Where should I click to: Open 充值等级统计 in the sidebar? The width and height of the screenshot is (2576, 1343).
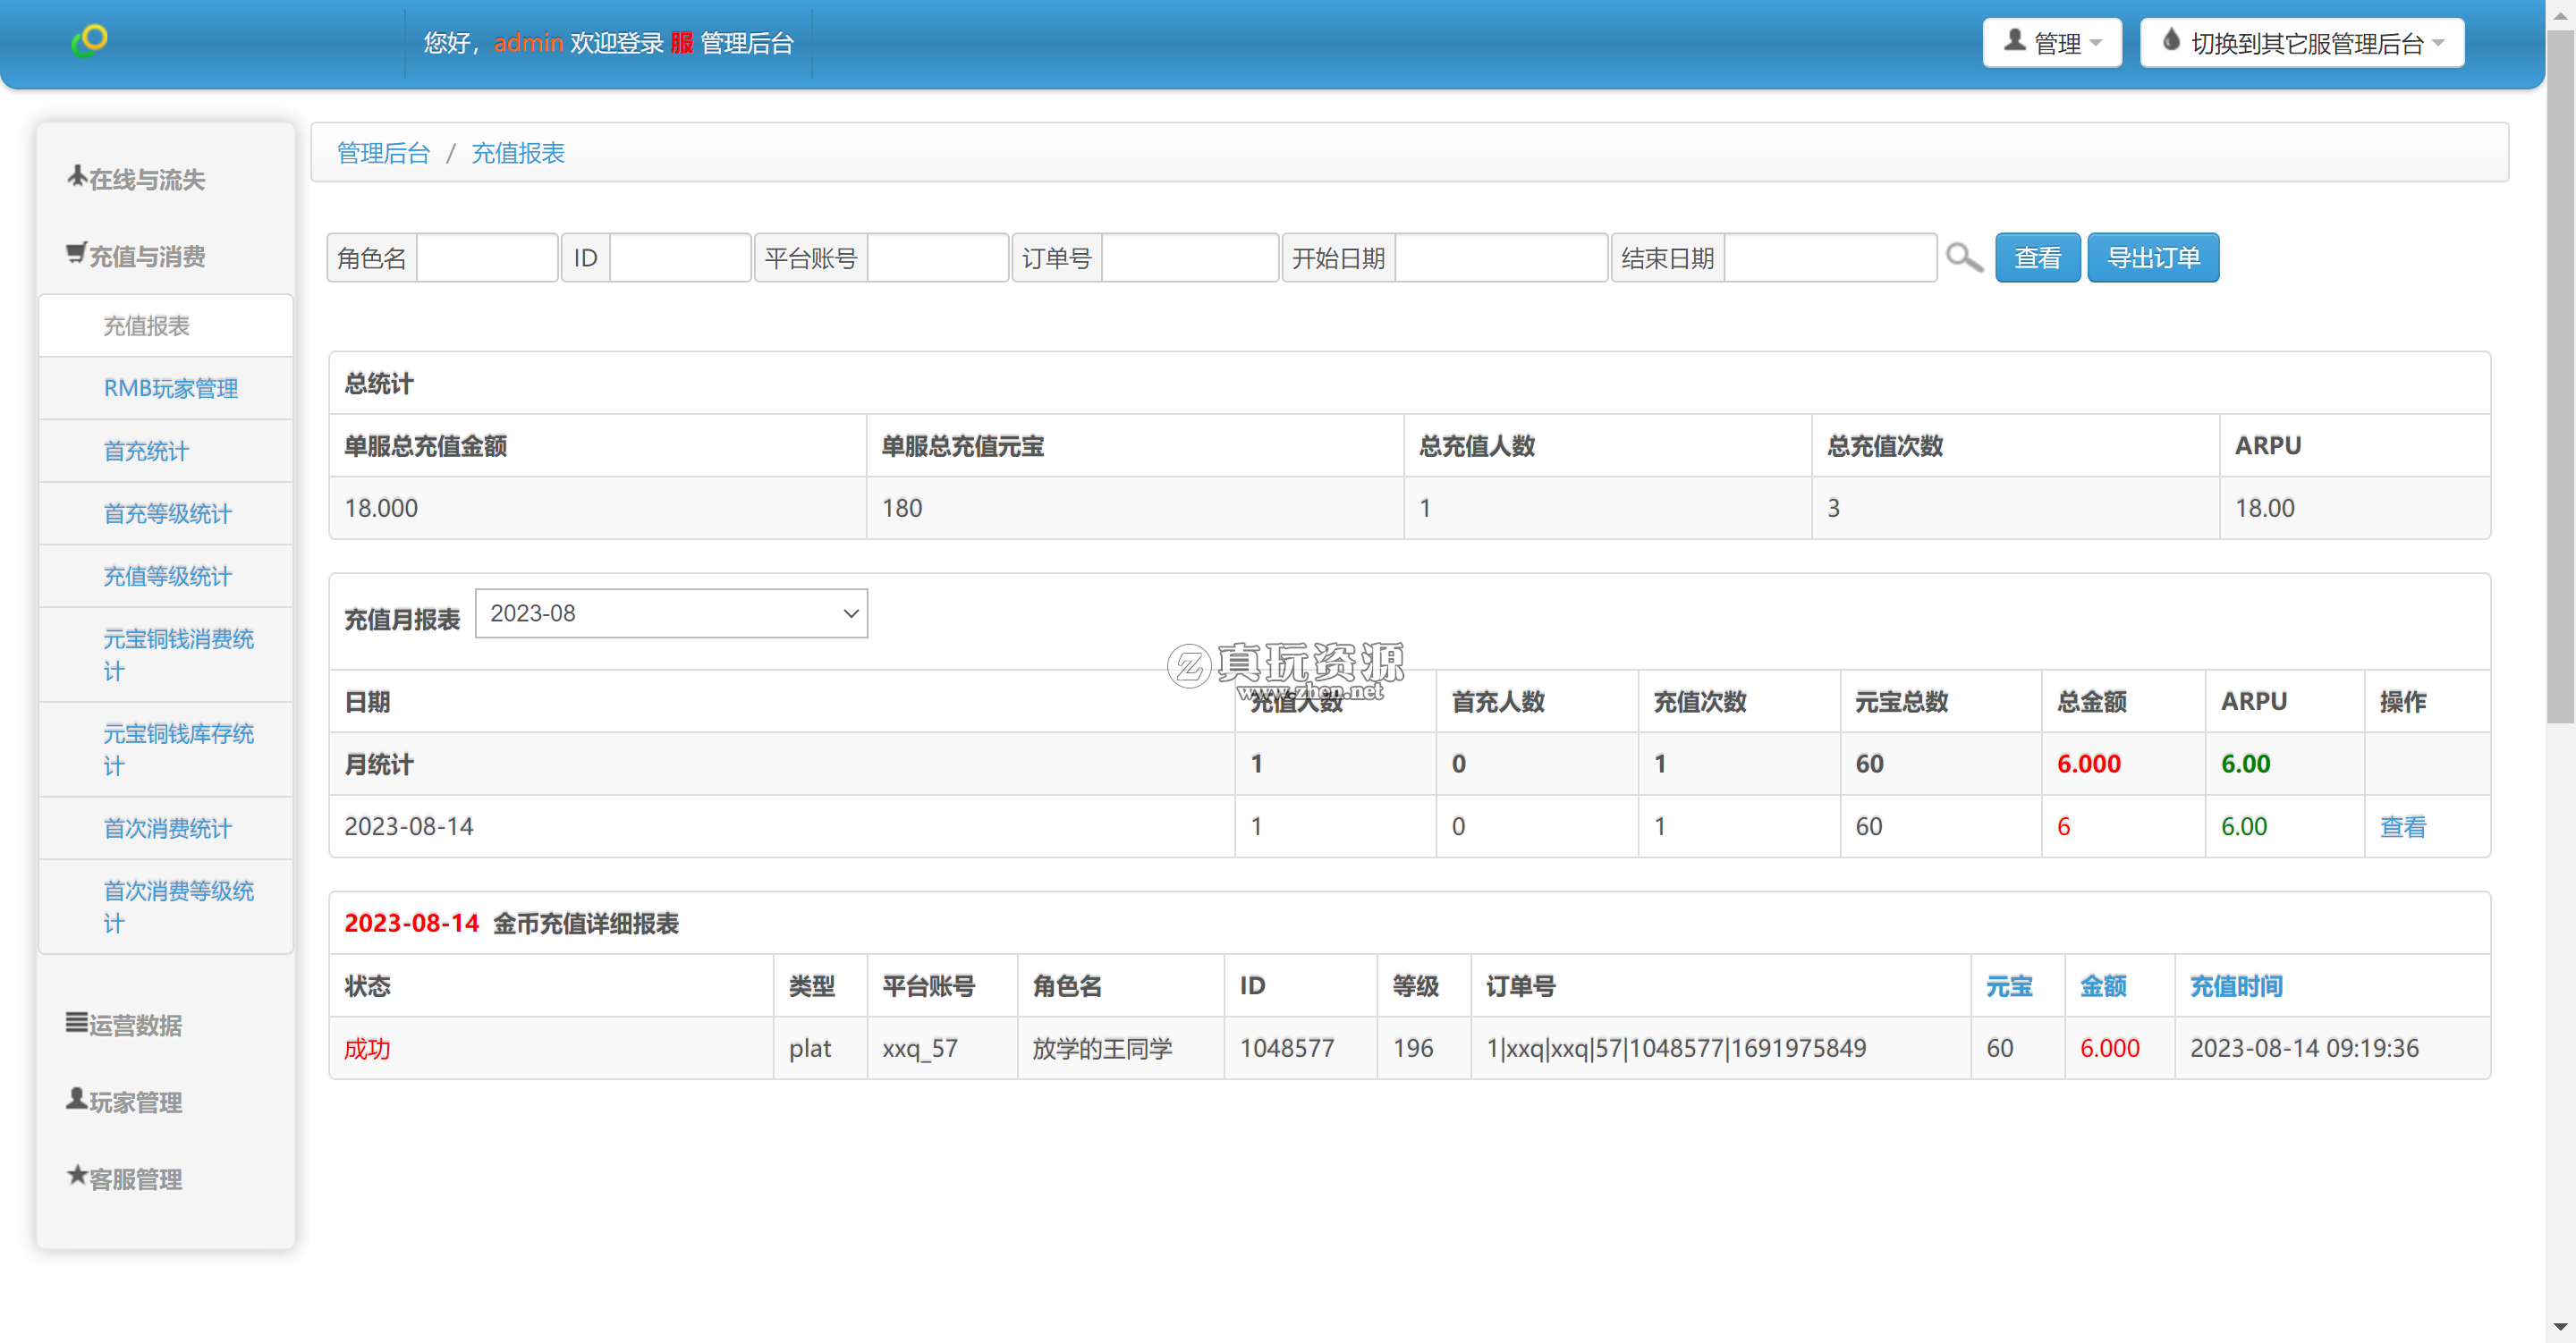point(166,576)
